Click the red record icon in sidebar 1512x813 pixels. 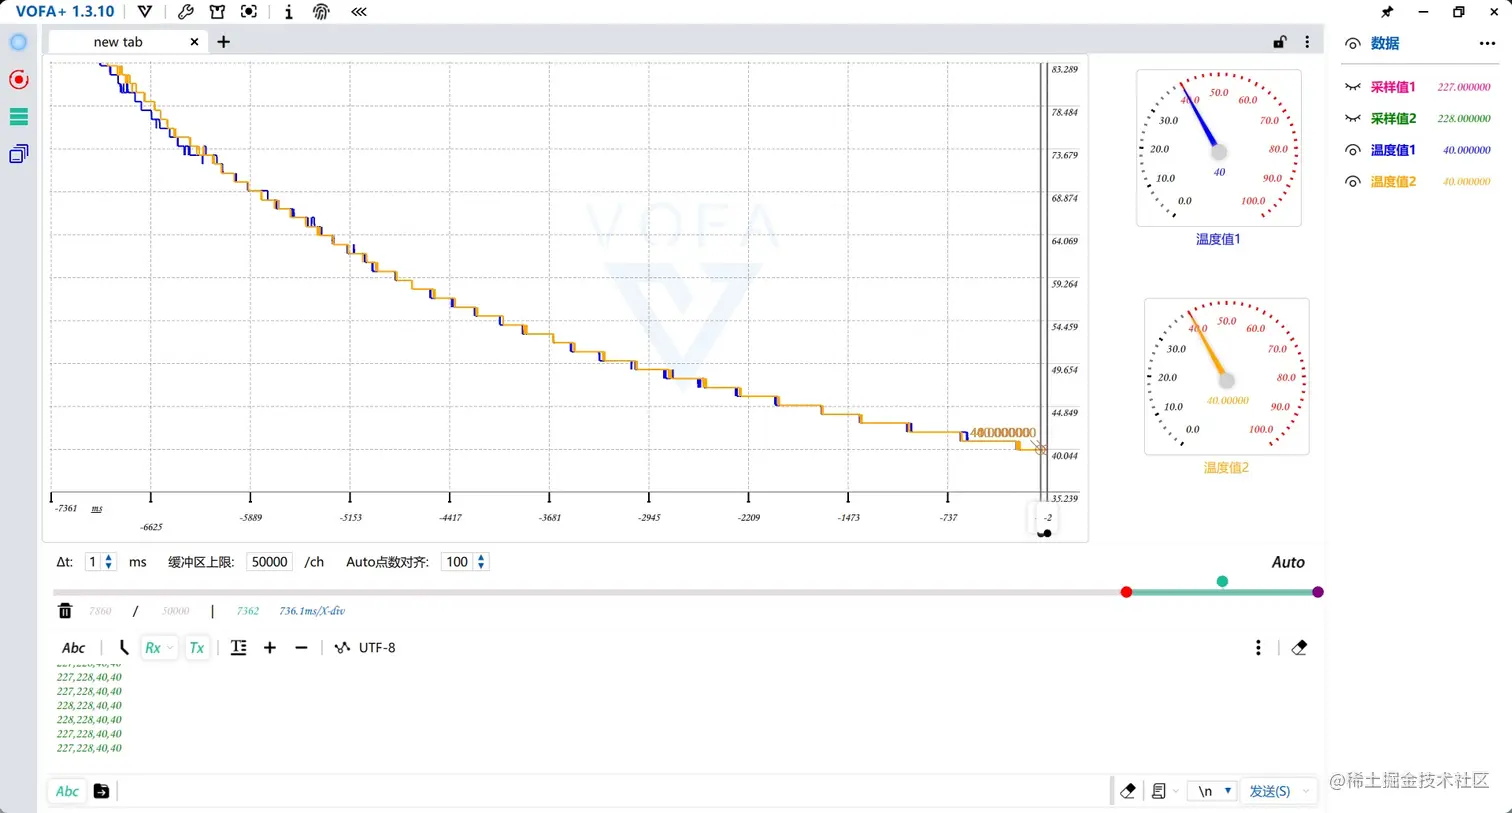18,80
